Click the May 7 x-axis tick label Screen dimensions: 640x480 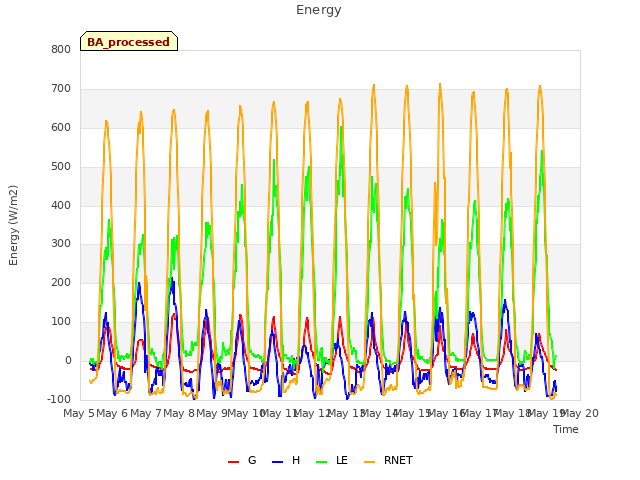pos(146,413)
